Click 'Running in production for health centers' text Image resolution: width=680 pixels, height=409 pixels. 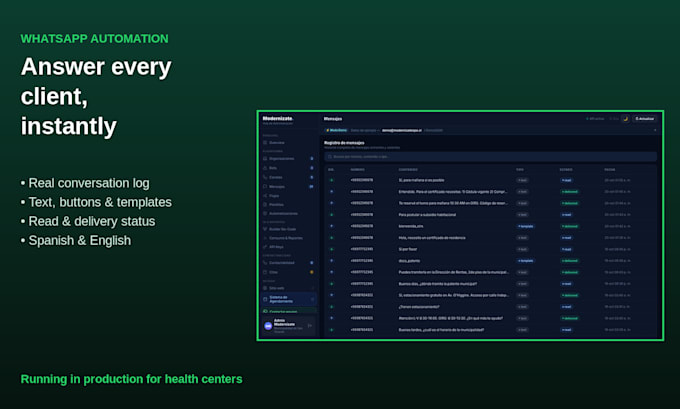(x=131, y=379)
